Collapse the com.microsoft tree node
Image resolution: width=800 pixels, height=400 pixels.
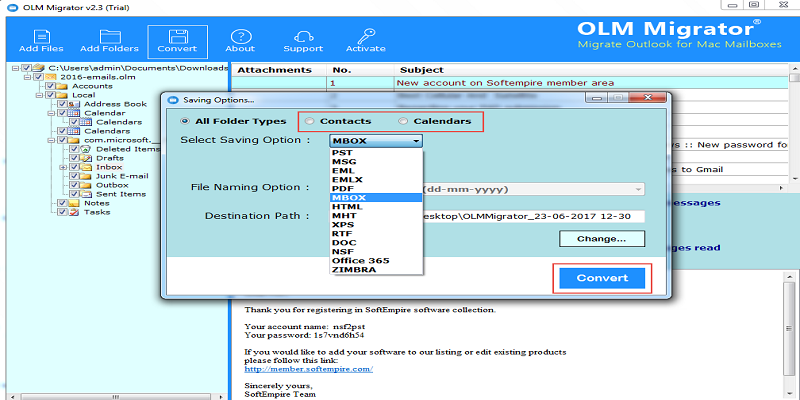click(x=51, y=140)
